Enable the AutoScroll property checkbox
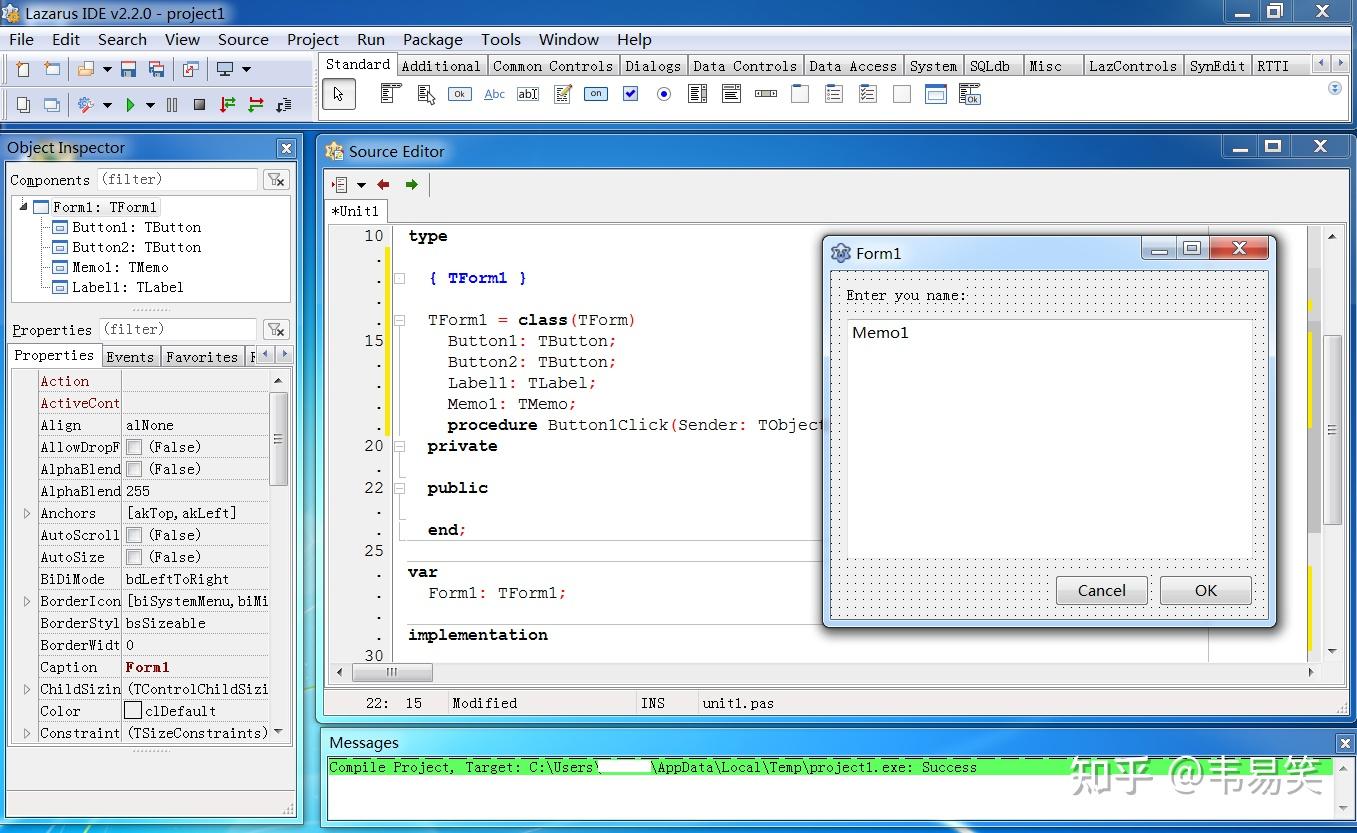The image size is (1357, 833). (x=134, y=535)
